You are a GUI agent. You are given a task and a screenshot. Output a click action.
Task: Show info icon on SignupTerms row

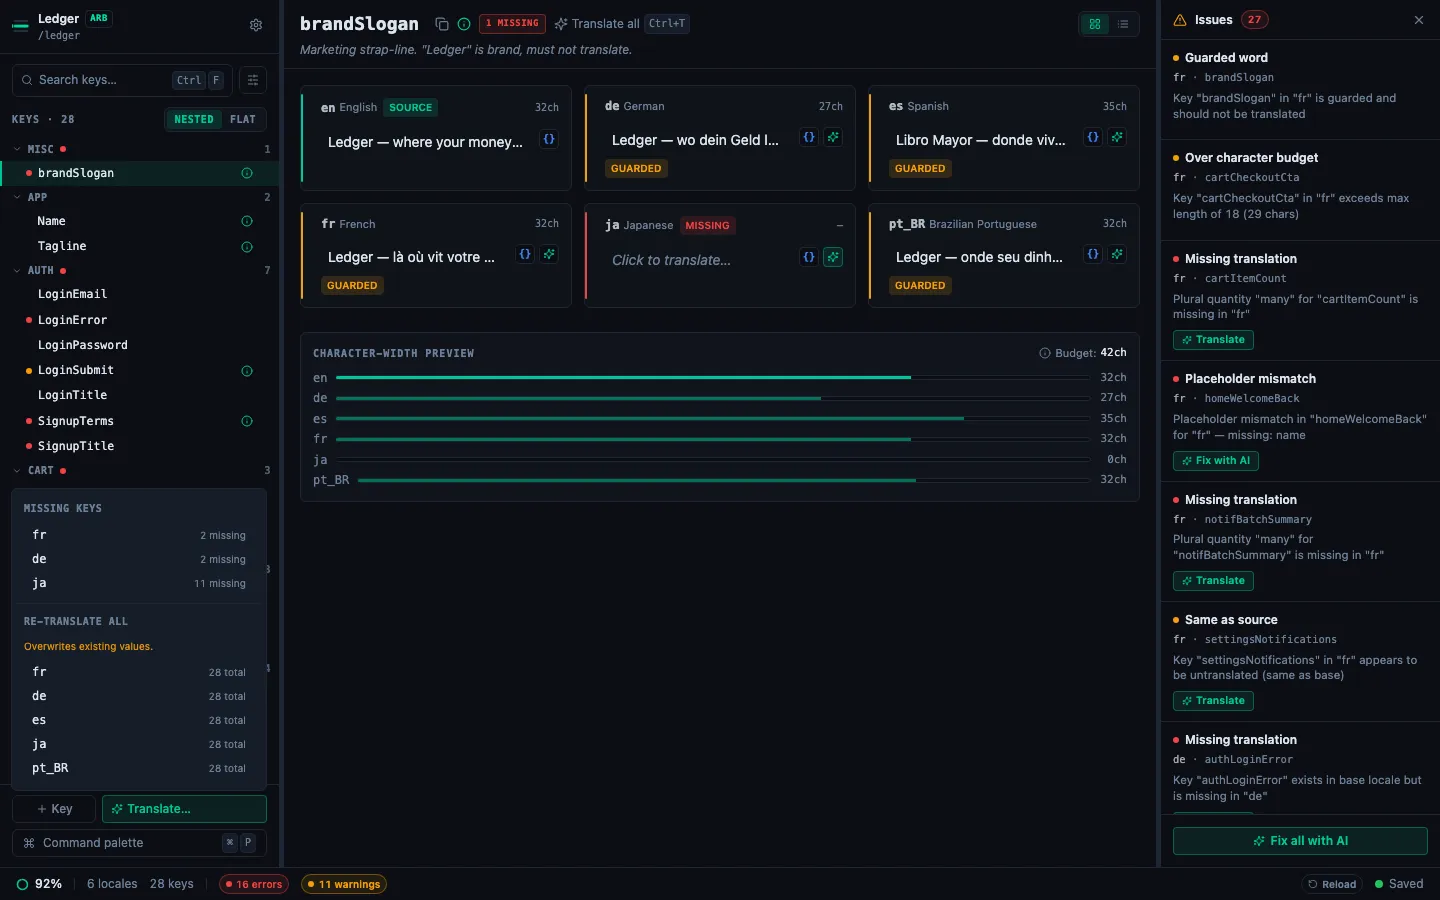point(247,421)
